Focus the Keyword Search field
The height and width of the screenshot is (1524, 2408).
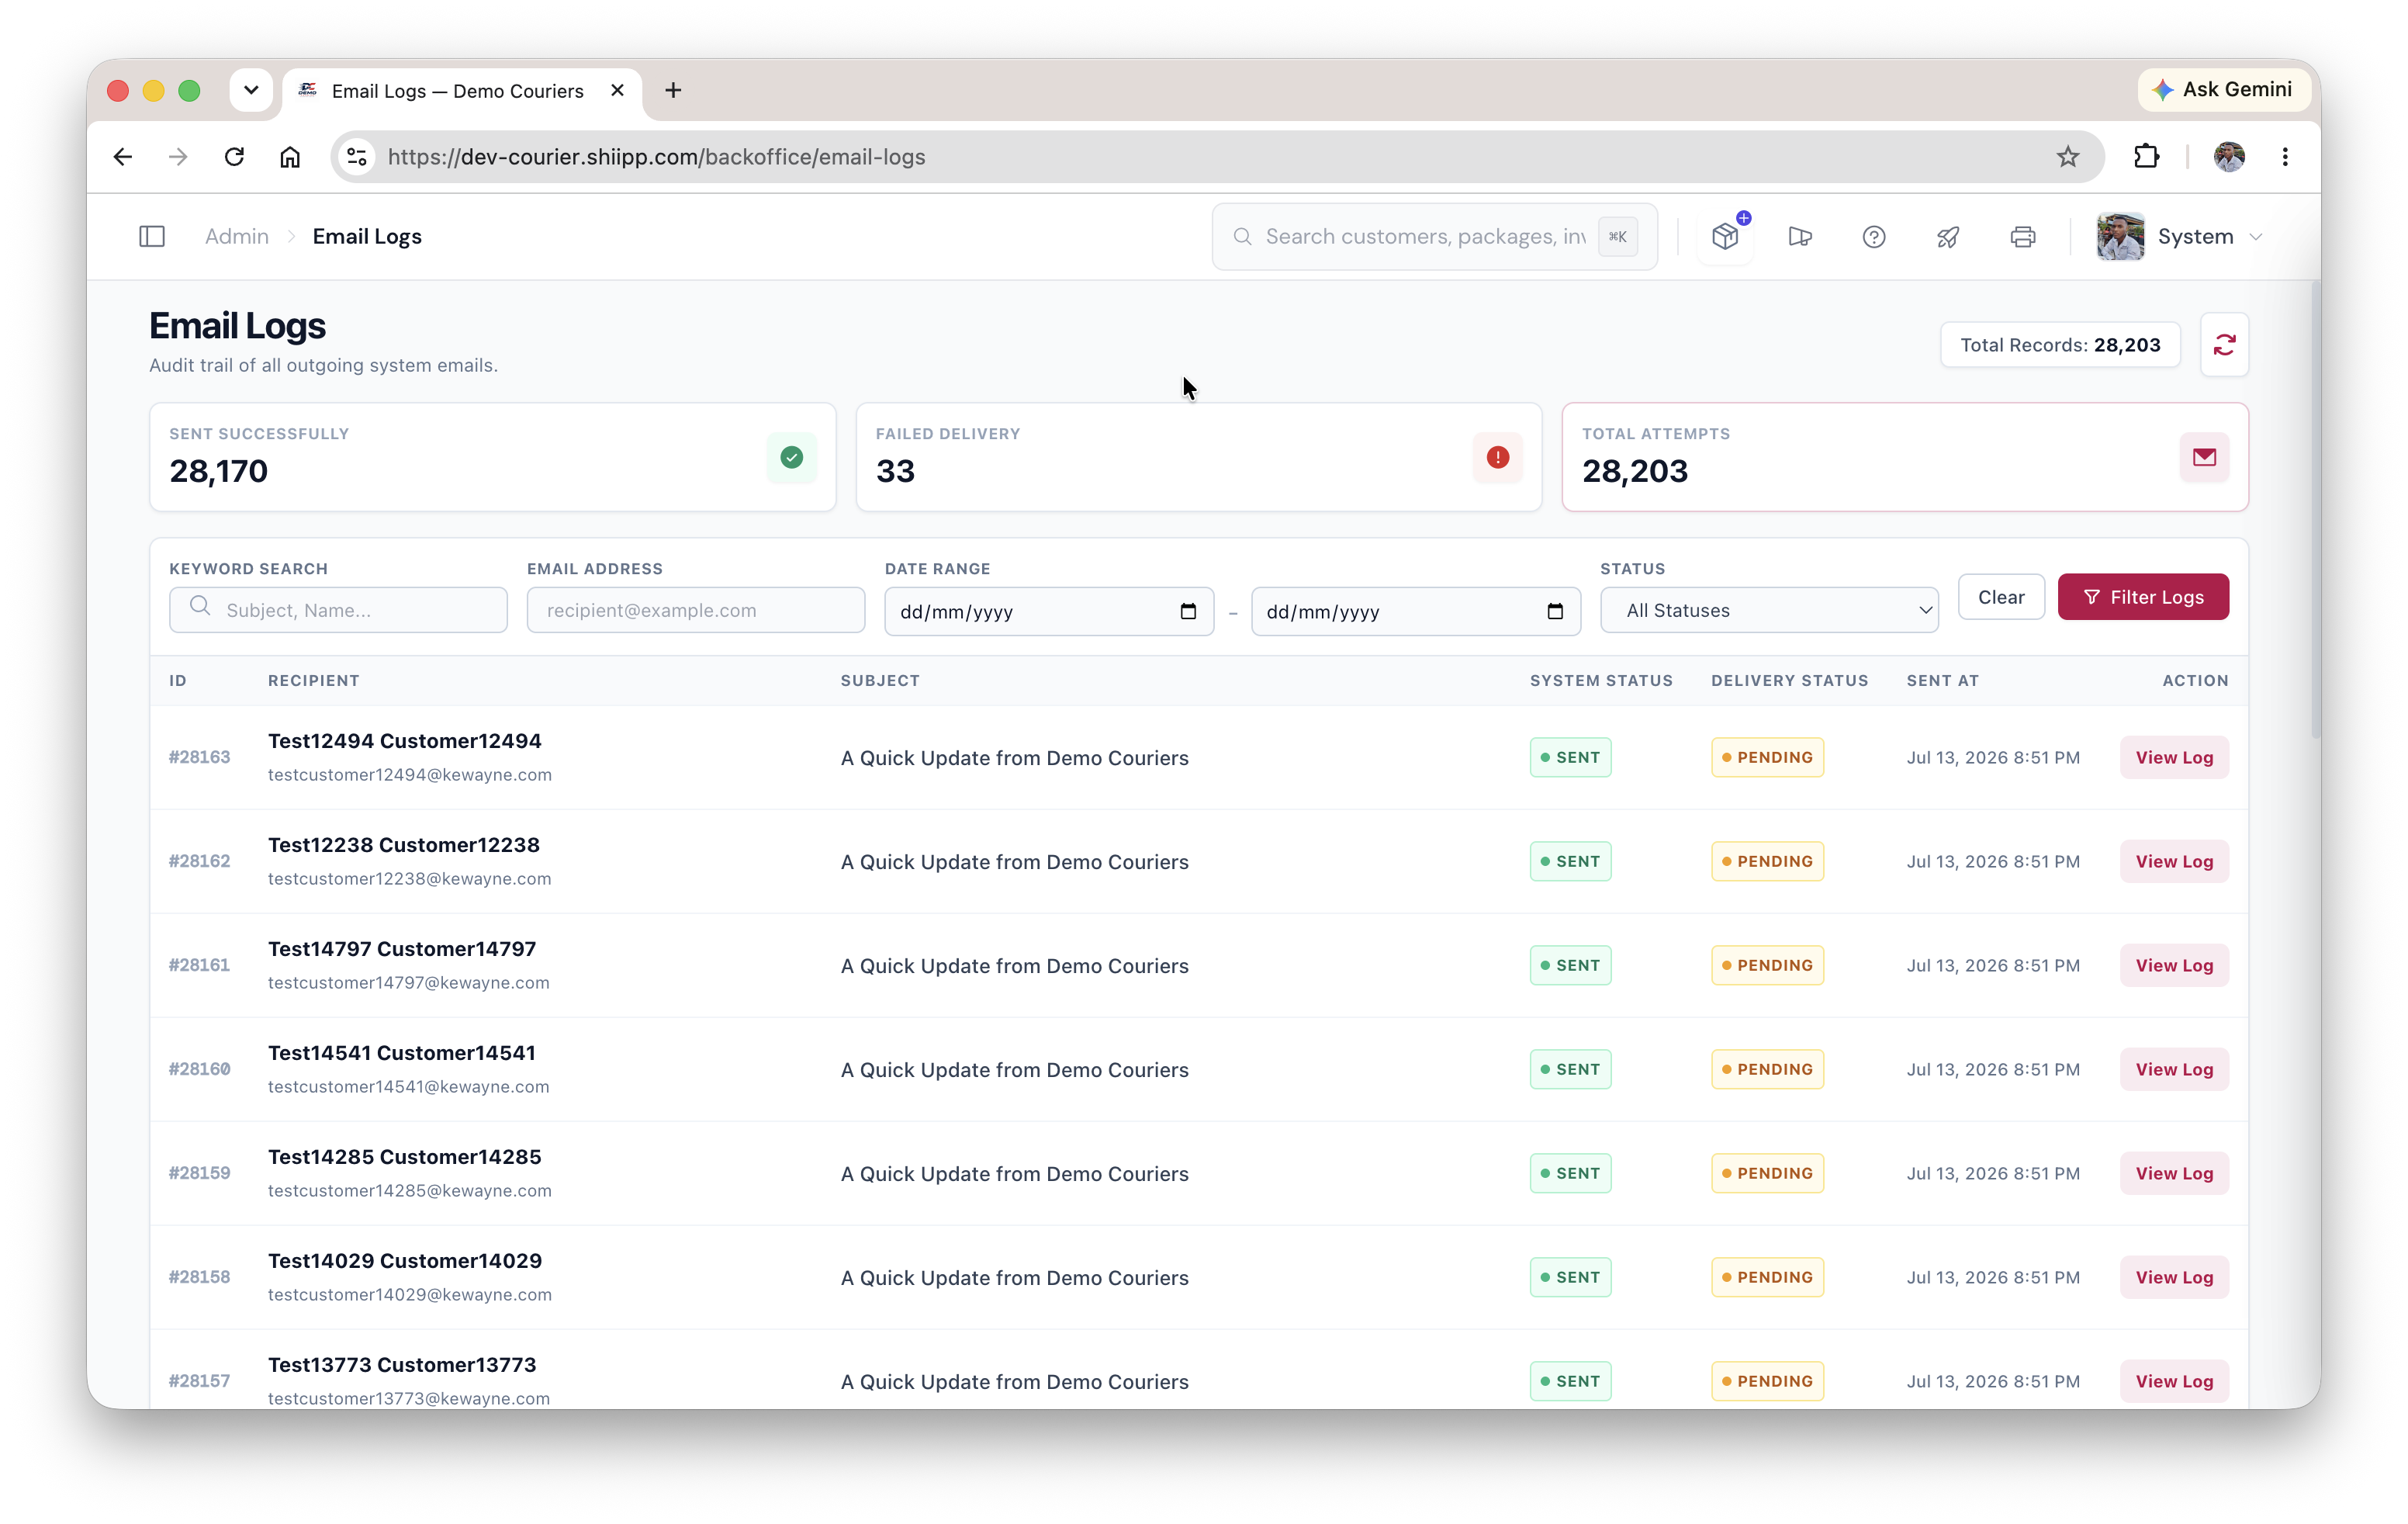[x=338, y=611]
